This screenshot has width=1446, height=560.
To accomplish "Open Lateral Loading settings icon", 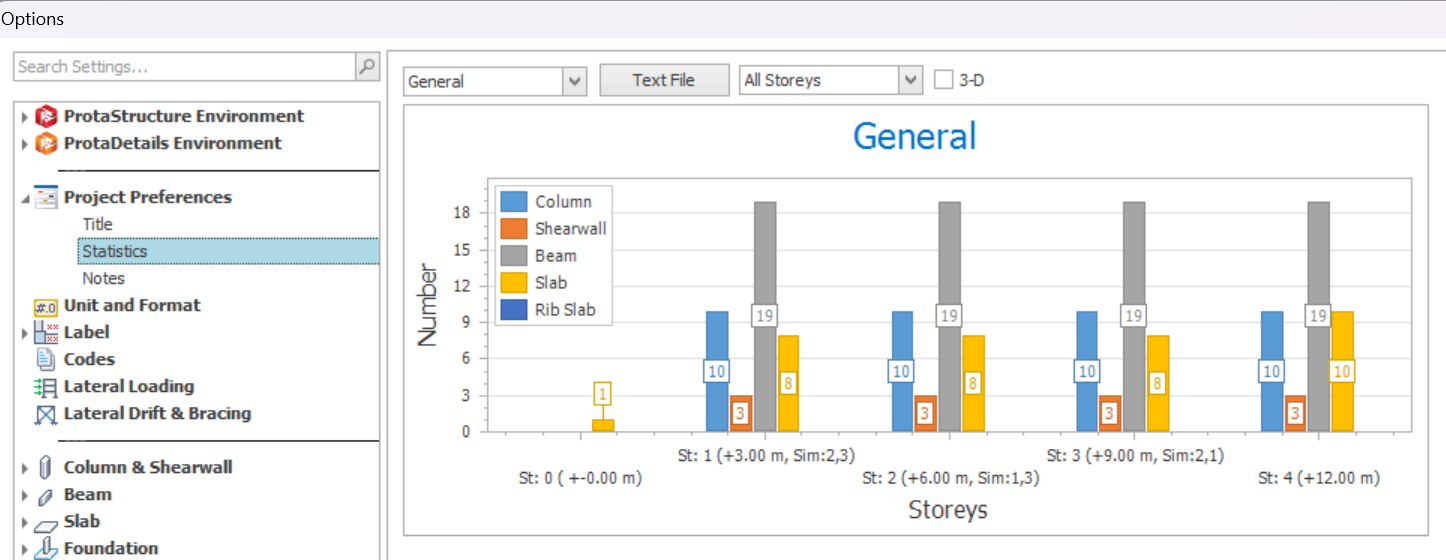I will [x=46, y=387].
